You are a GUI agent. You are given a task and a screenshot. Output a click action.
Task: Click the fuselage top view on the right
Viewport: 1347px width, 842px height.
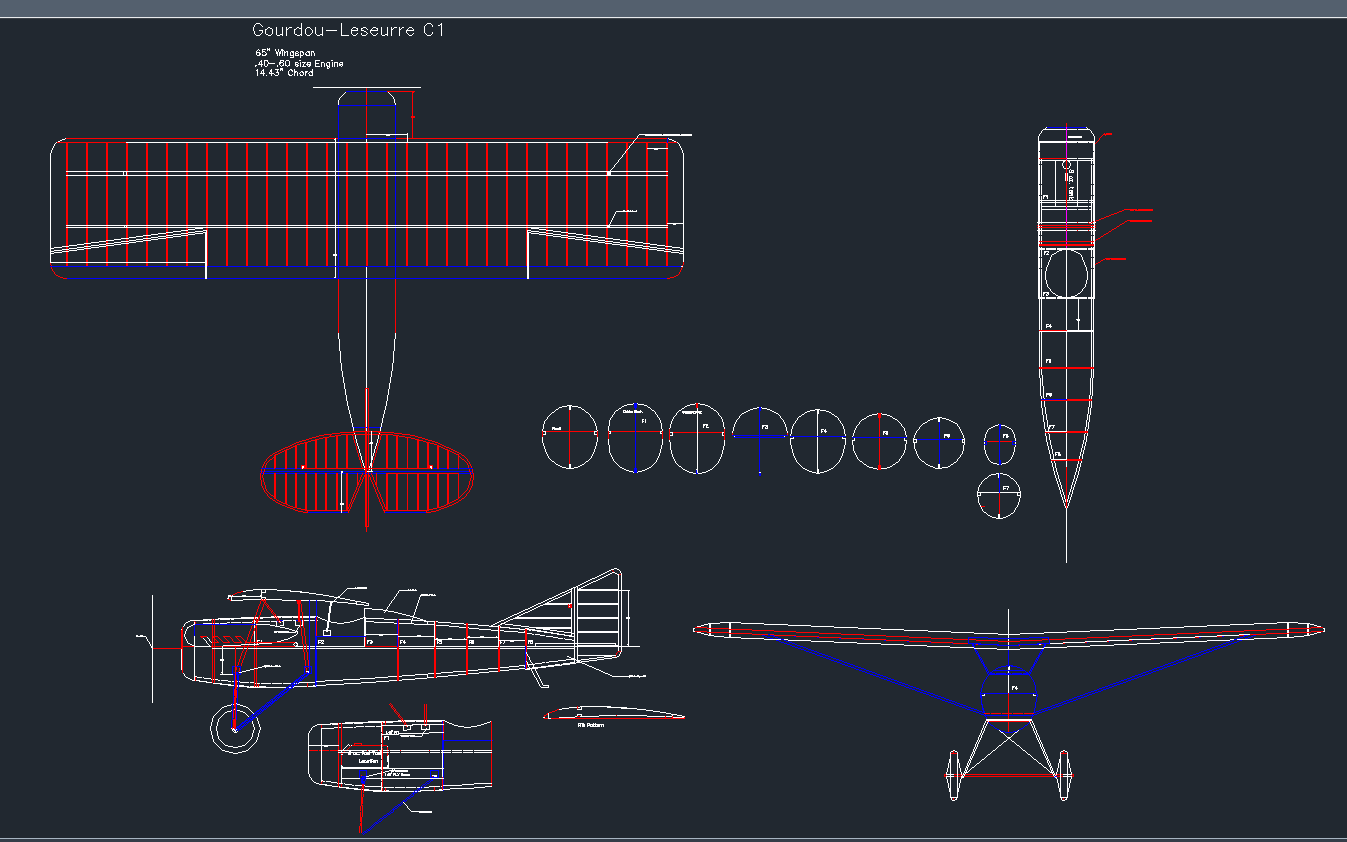[1070, 300]
